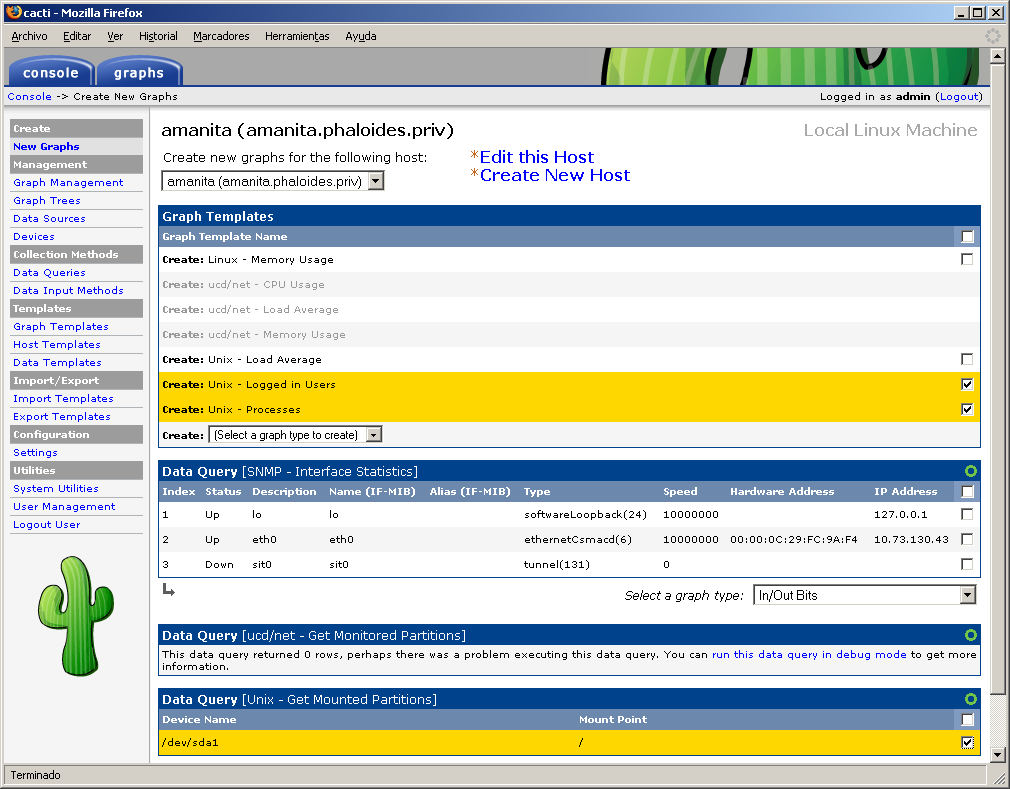Switch to the graphs tab
This screenshot has width=1010, height=789.
pos(138,72)
